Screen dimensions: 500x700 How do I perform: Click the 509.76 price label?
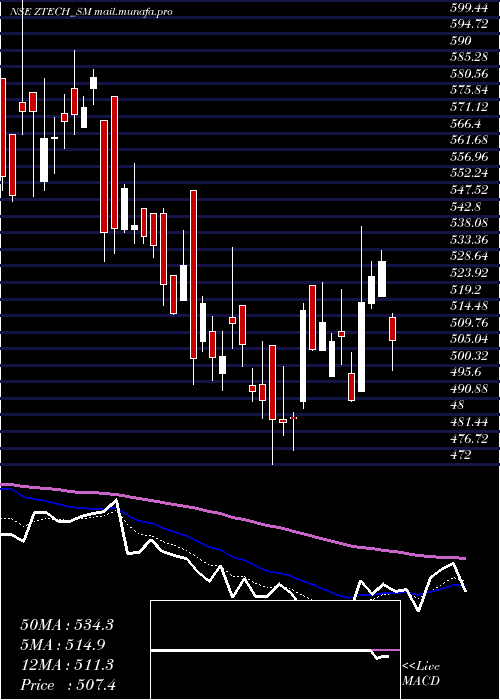[468, 322]
